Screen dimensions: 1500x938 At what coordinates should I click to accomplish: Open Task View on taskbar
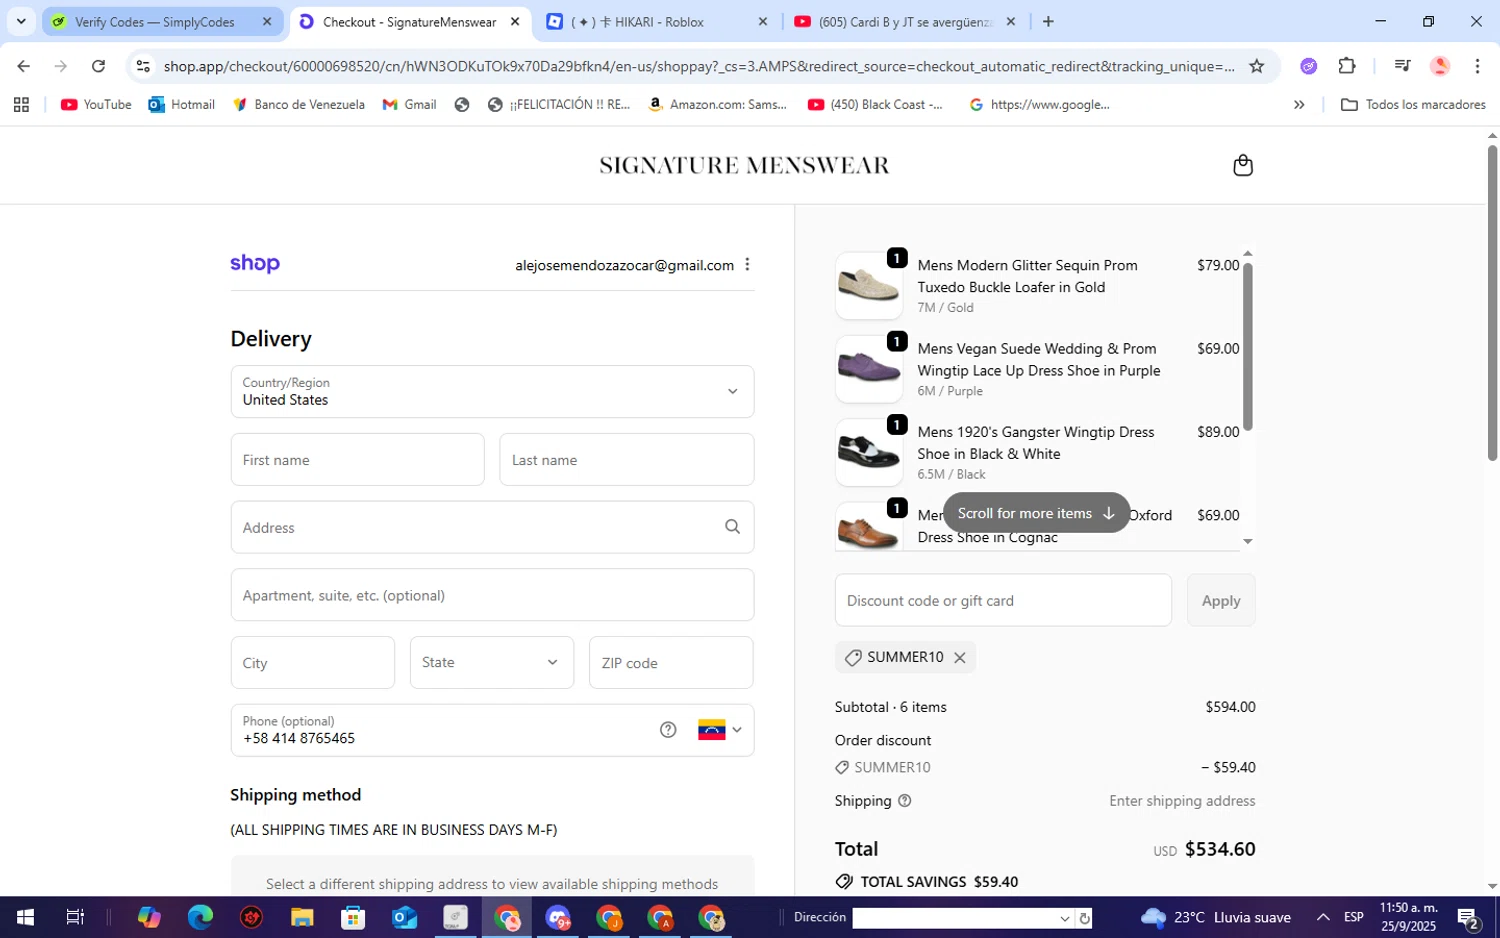pos(75,917)
